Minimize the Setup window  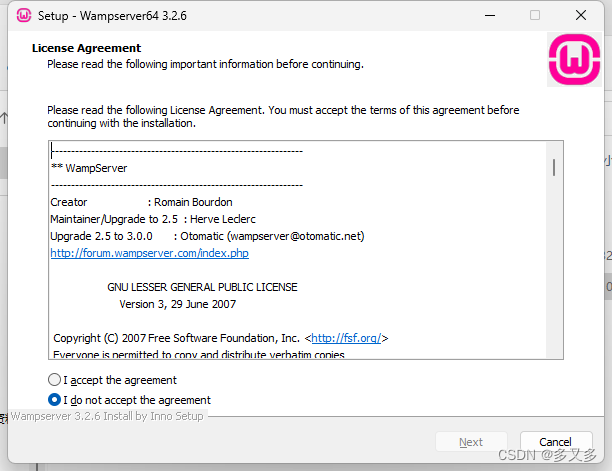pyautogui.click(x=490, y=16)
